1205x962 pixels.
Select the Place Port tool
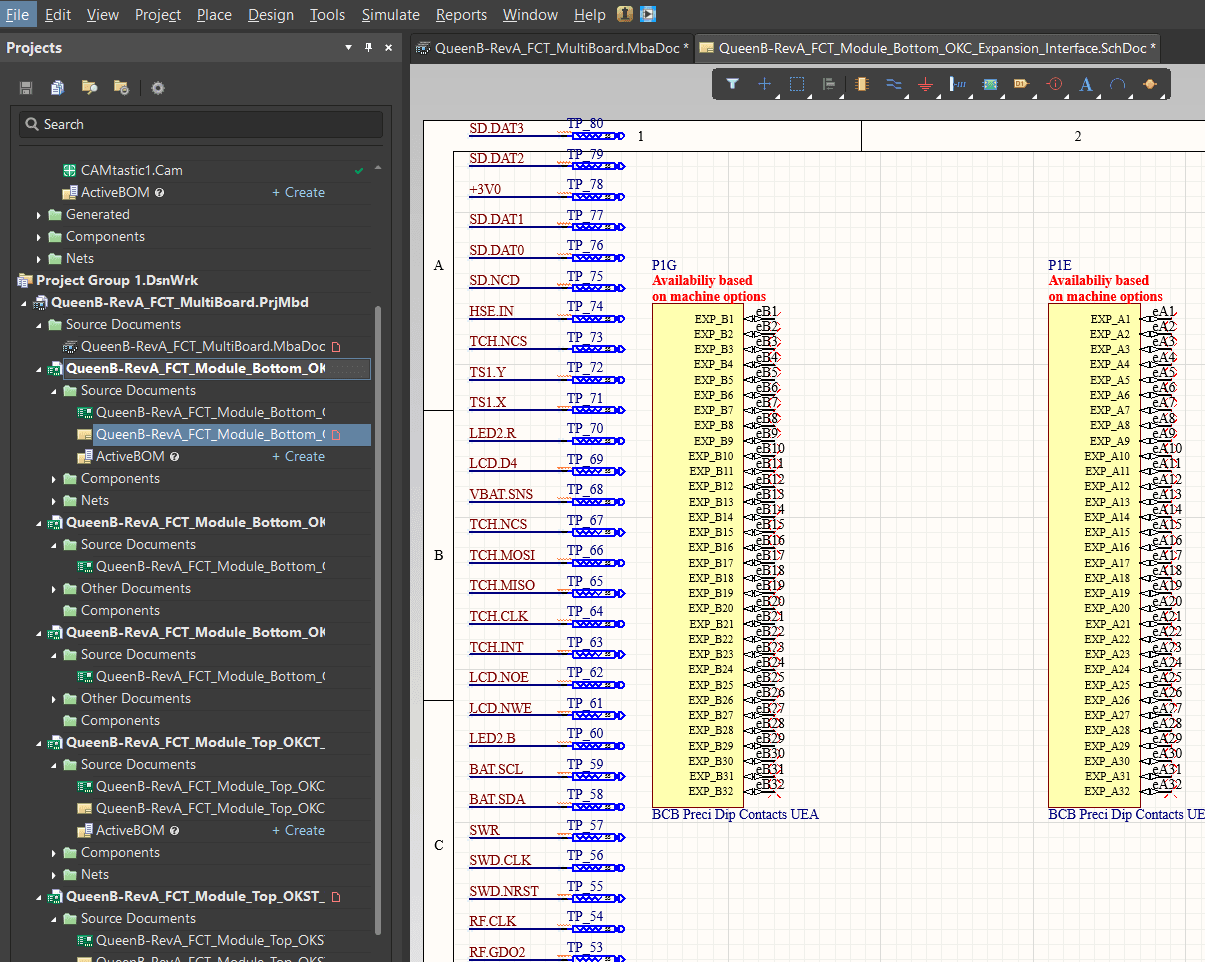coord(1021,85)
